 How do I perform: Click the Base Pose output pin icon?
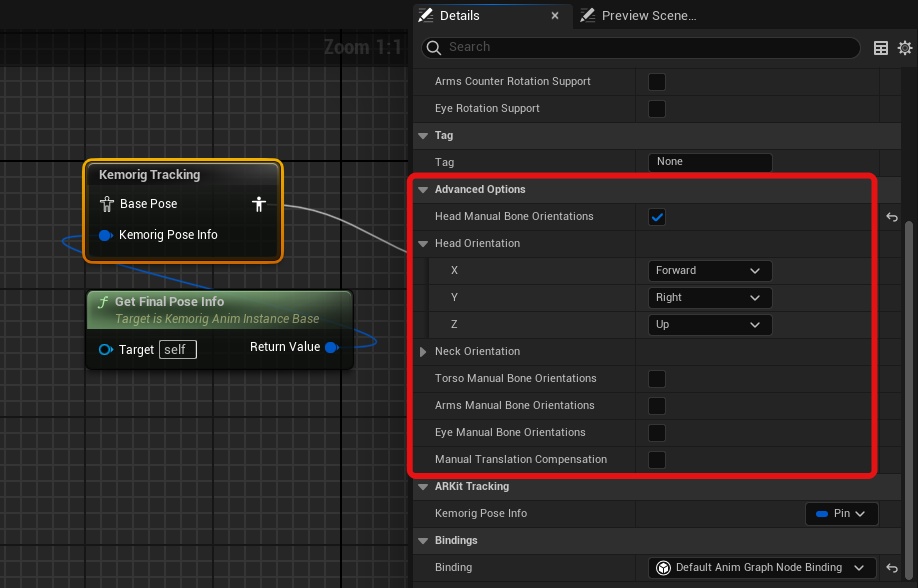coord(259,204)
